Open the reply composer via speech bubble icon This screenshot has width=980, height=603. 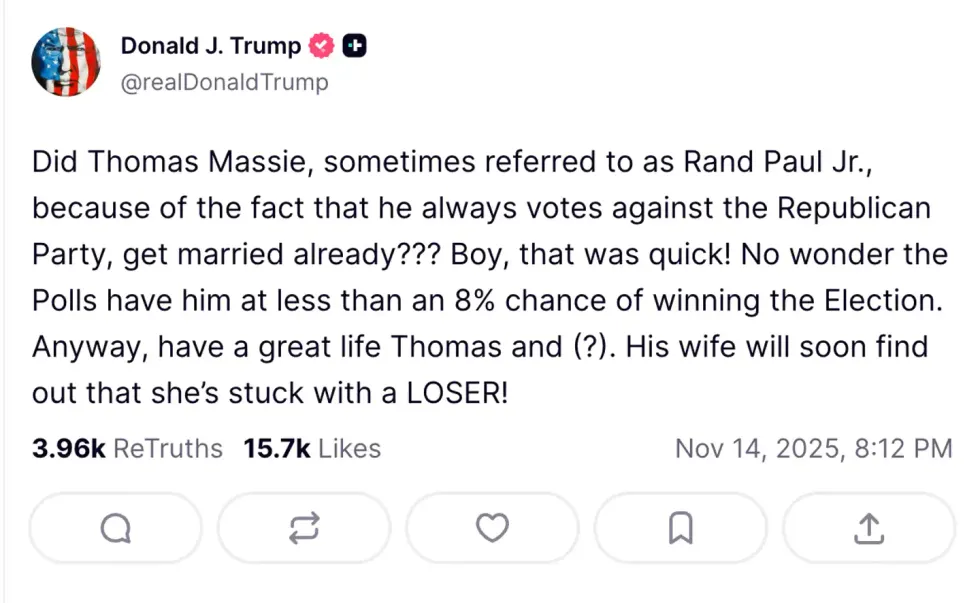tap(115, 528)
